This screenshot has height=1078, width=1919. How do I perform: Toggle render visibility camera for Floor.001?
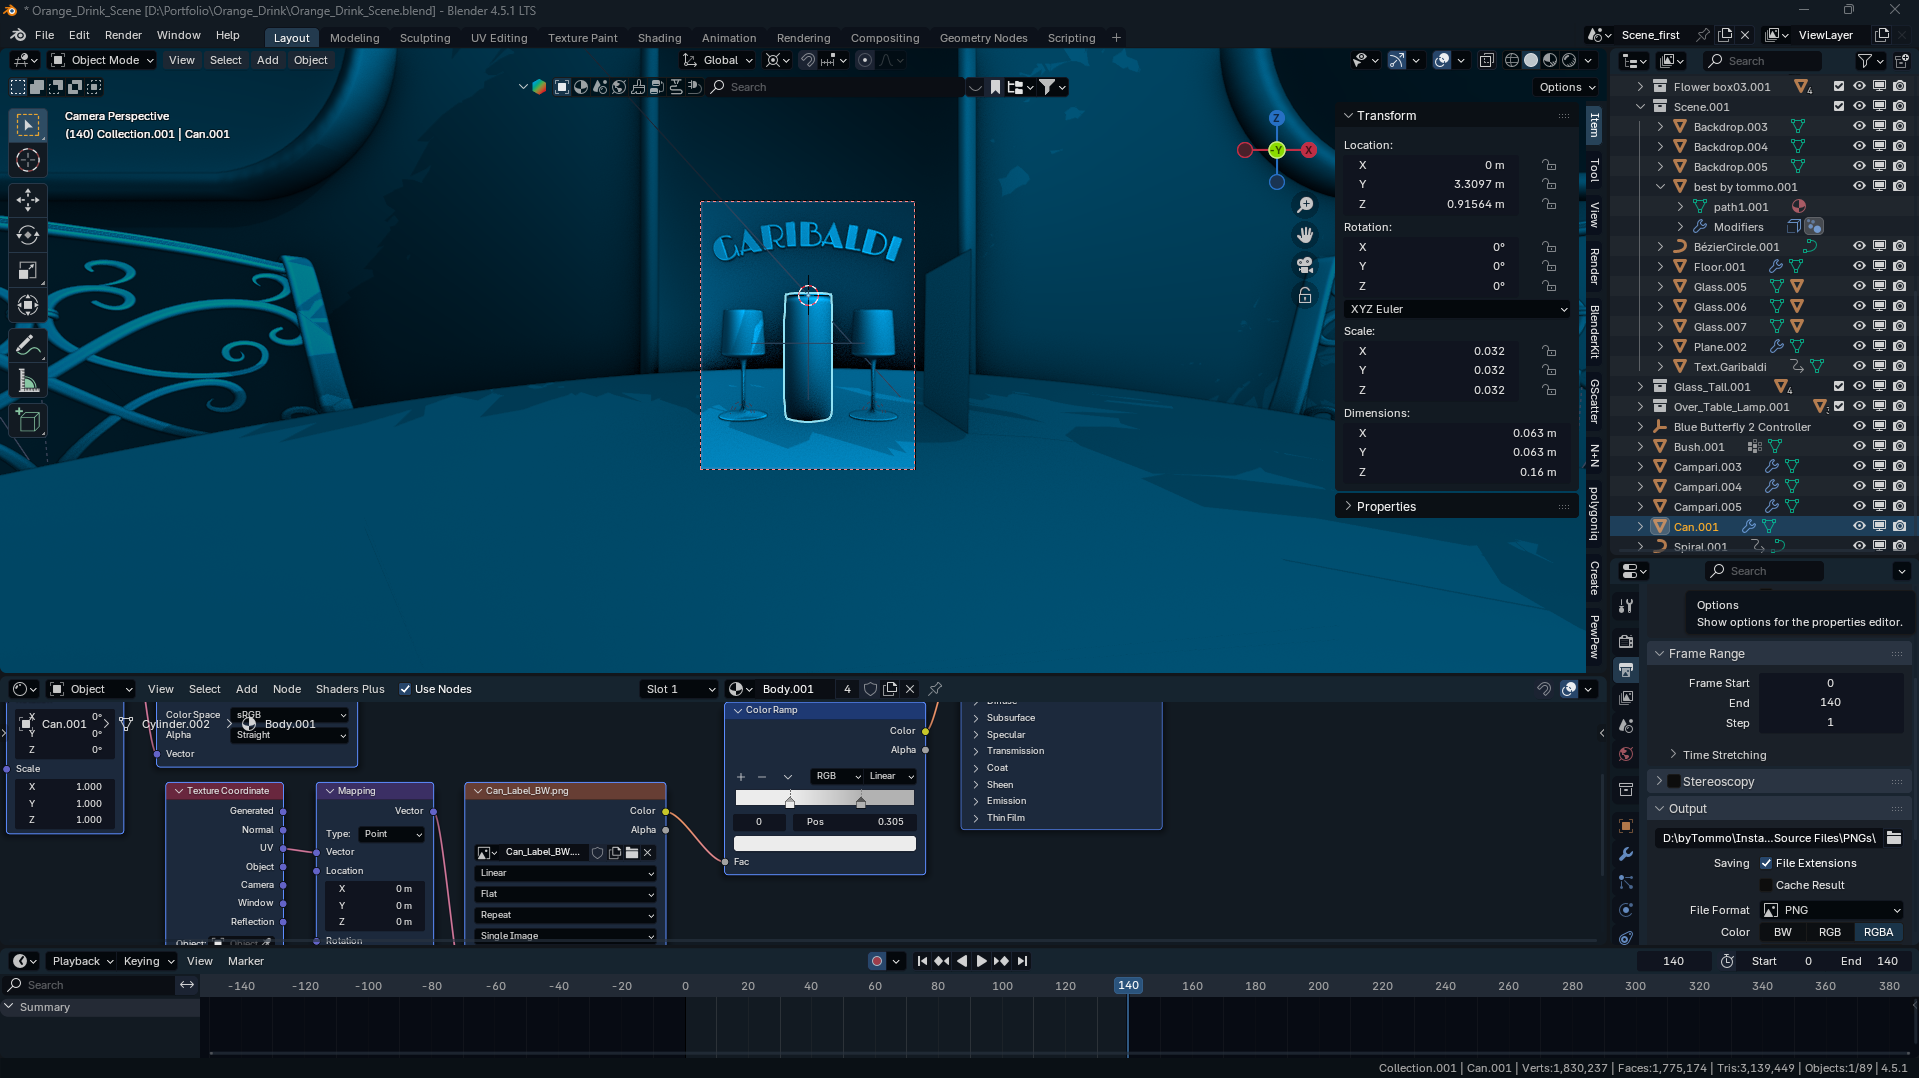pos(1899,266)
